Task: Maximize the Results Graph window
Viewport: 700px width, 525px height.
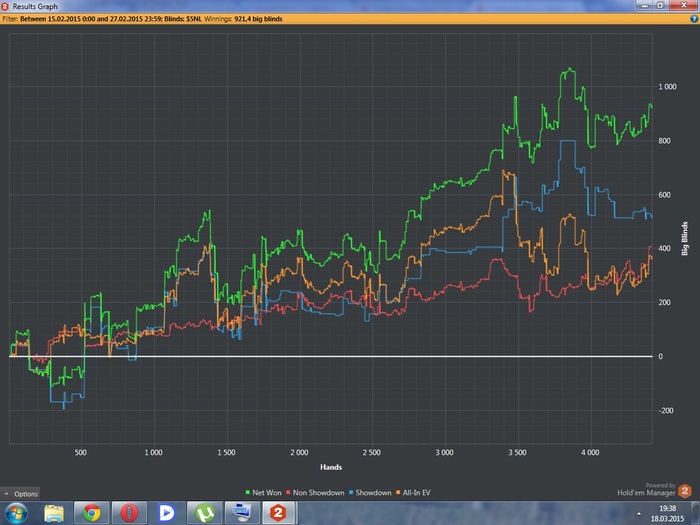Action: coord(660,5)
